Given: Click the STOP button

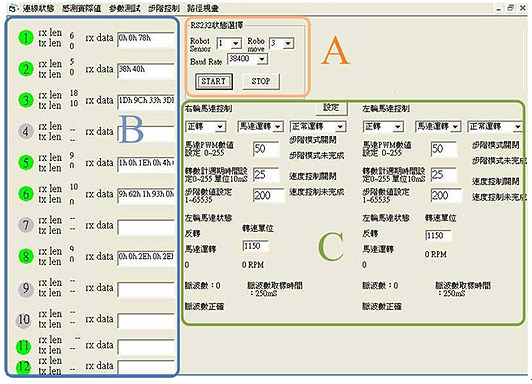Looking at the screenshot, I should click(x=261, y=81).
